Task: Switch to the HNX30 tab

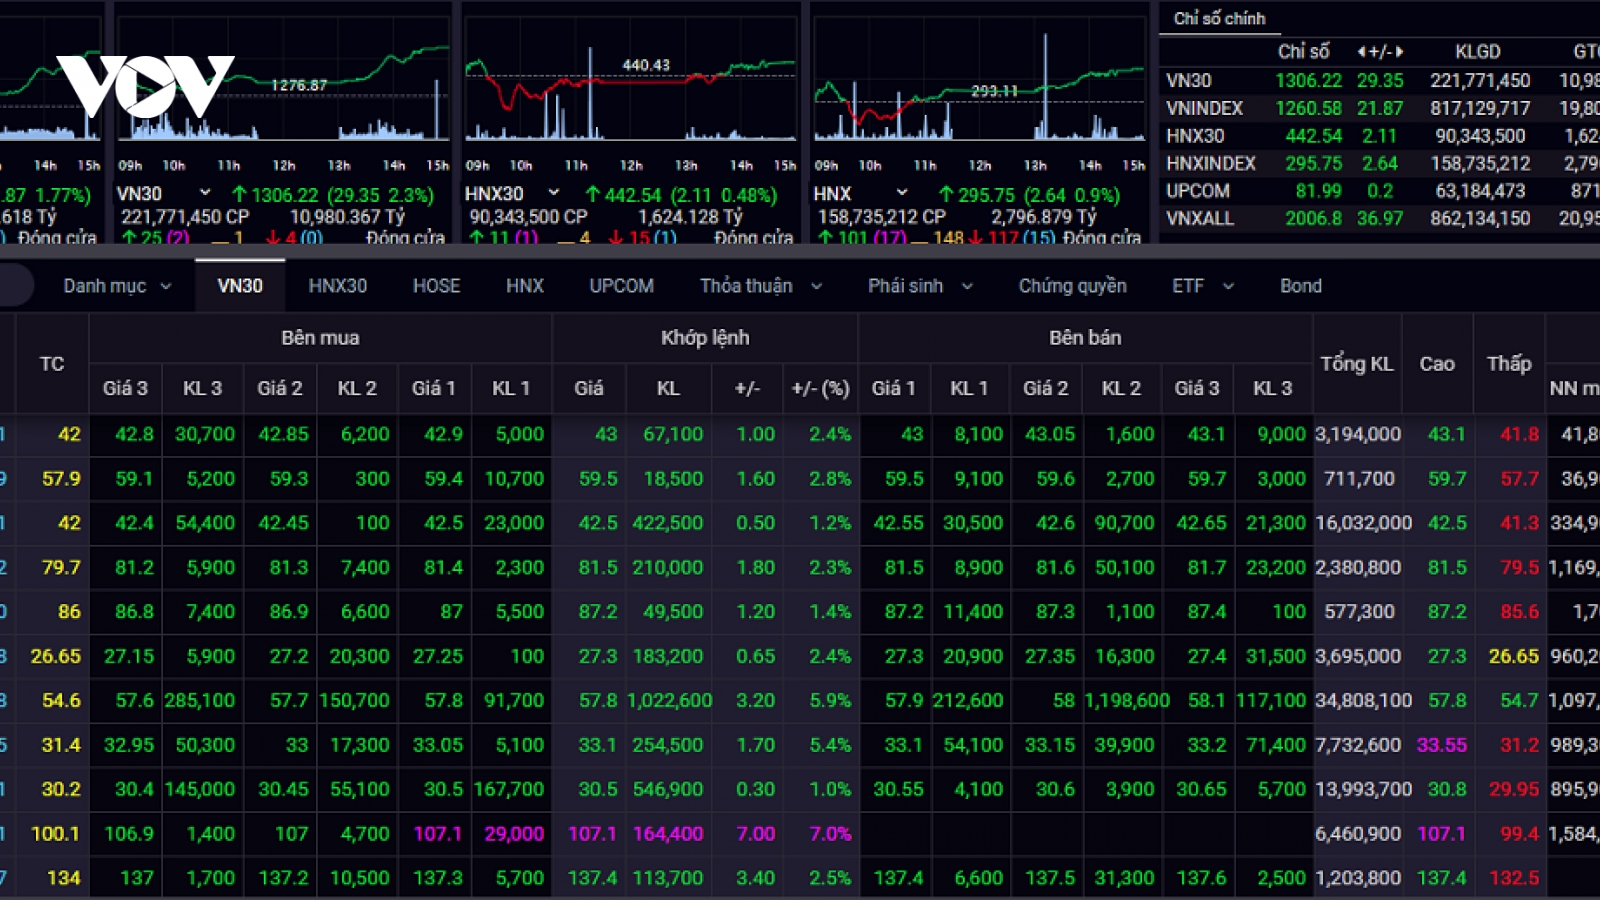Action: pos(337,286)
